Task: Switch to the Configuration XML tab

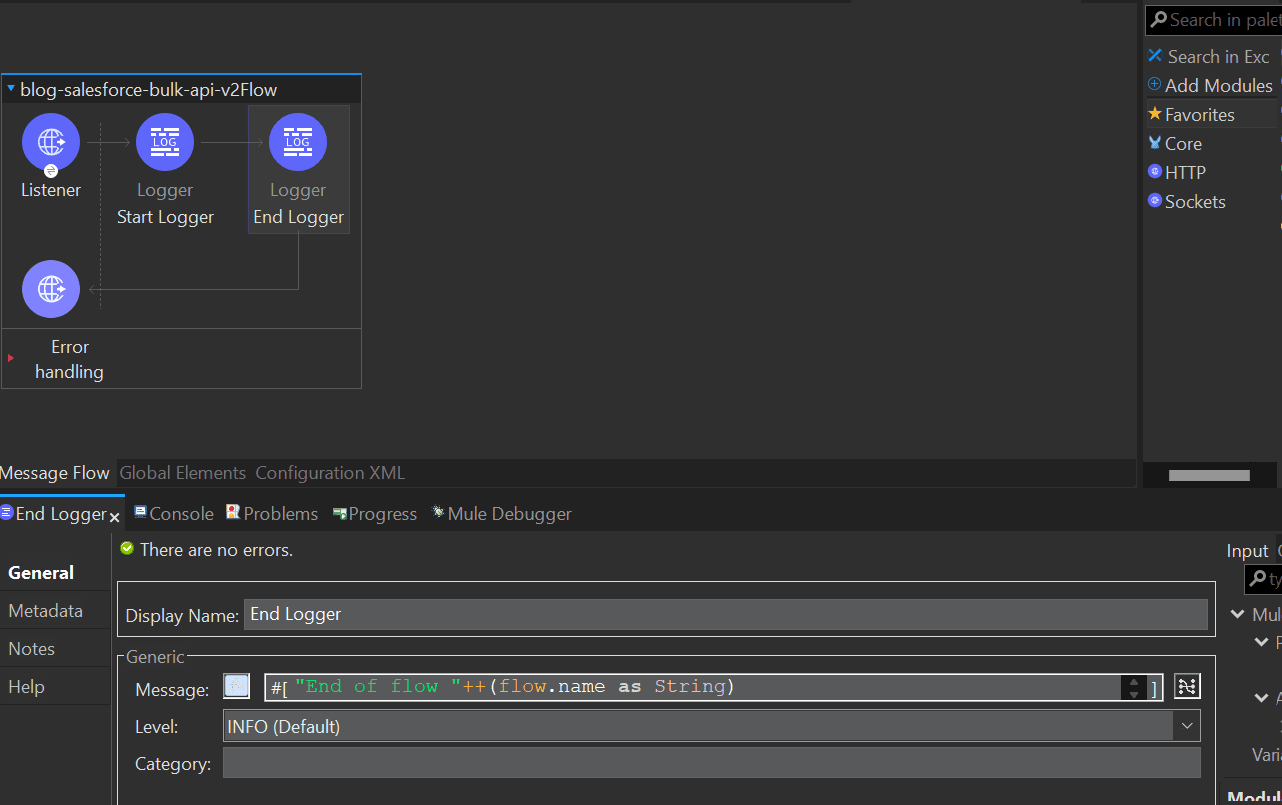Action: (x=332, y=472)
